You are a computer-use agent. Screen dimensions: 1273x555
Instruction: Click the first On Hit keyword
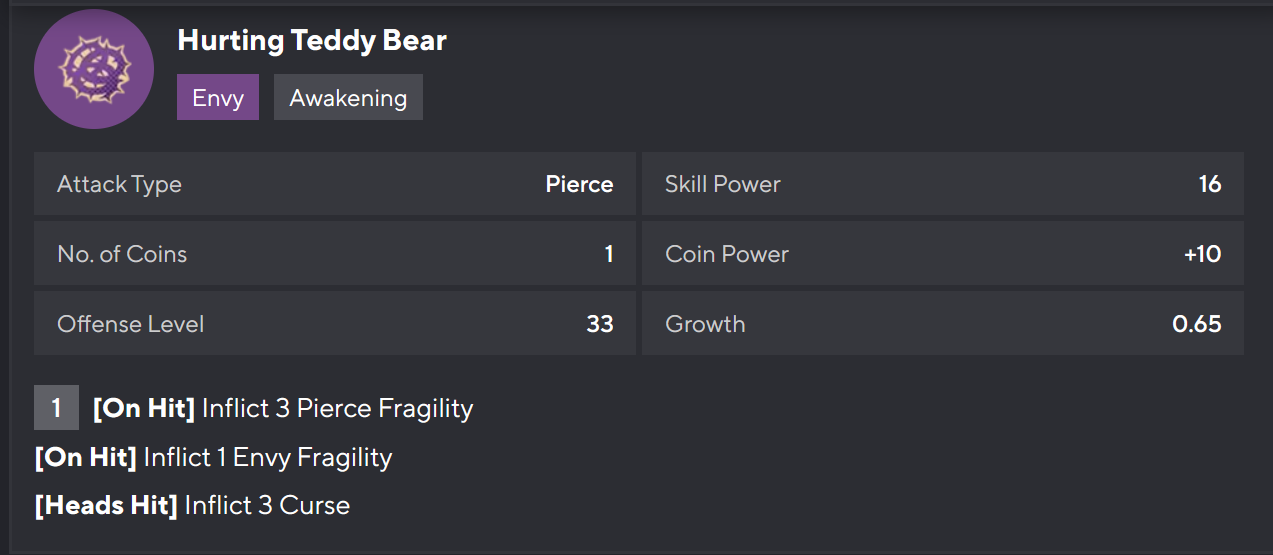144,408
